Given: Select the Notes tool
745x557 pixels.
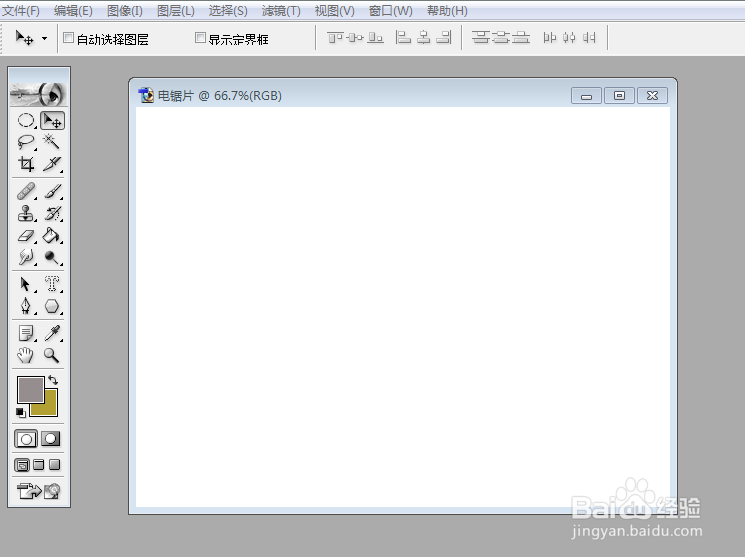Looking at the screenshot, I should [26, 333].
